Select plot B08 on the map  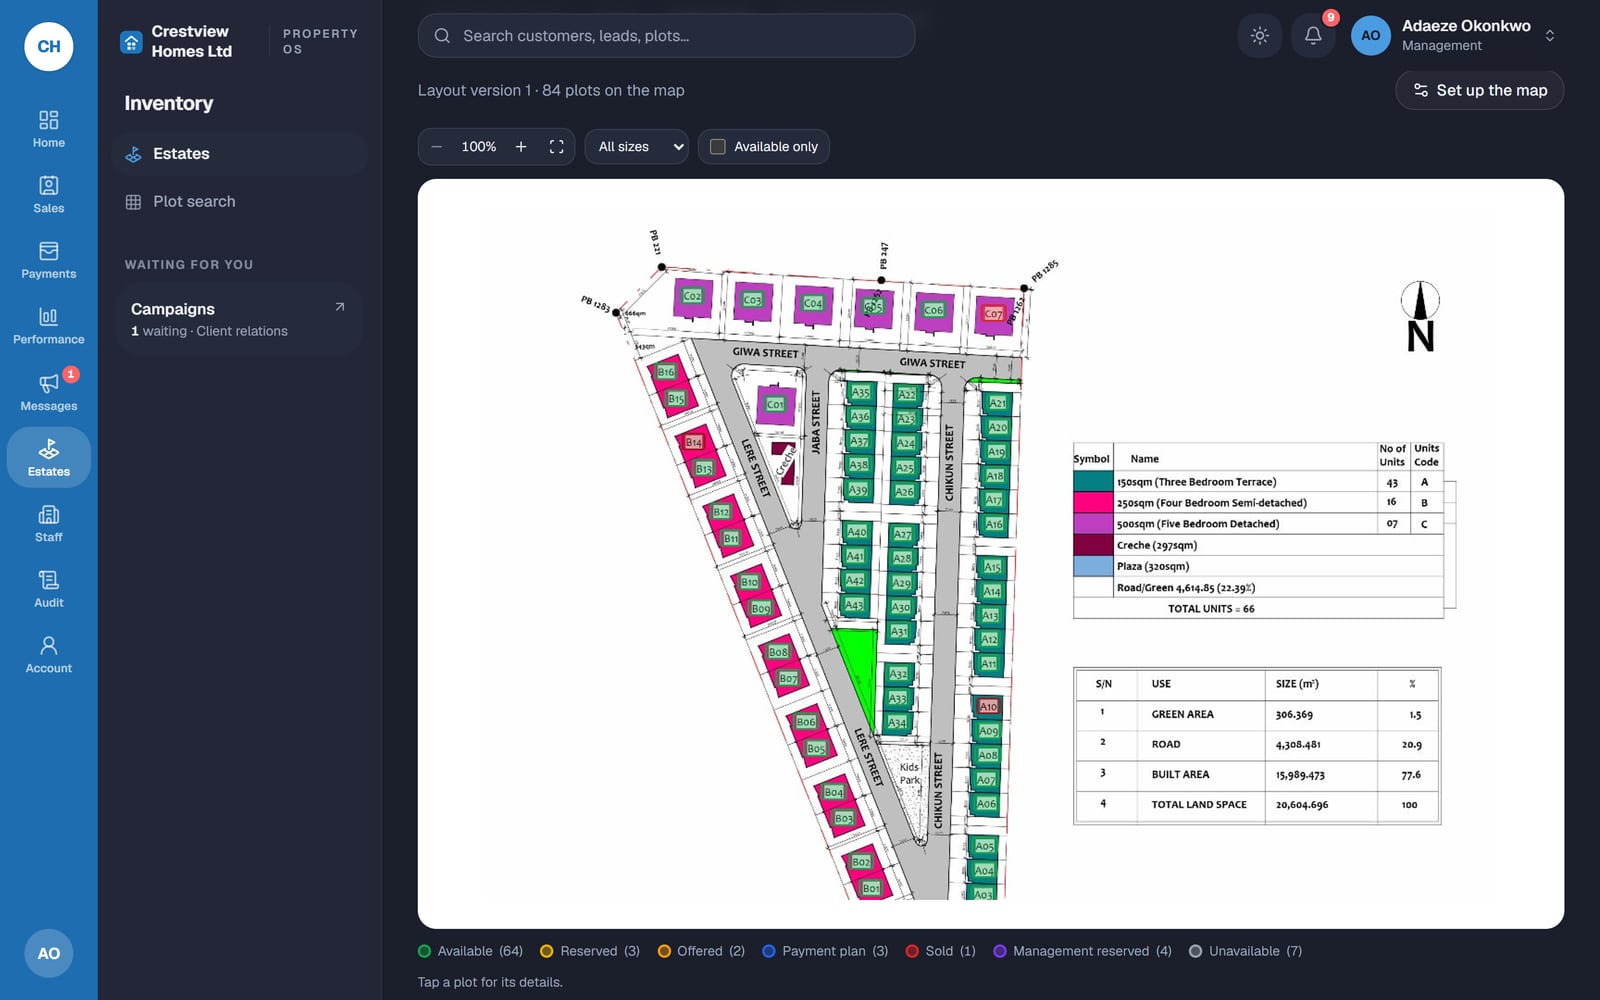click(x=778, y=652)
